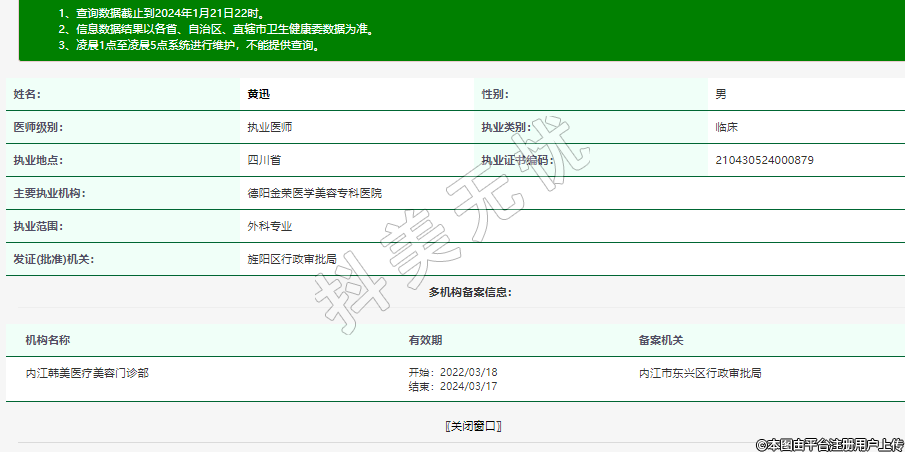Image resolution: width=905 pixels, height=452 pixels.
Task: Click the 姓名 field label
Action: [x=27, y=94]
